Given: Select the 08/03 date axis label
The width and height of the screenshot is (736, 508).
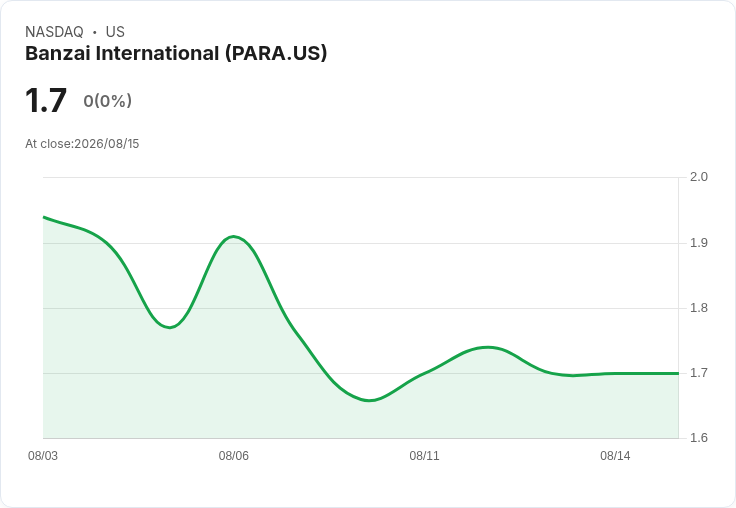Looking at the screenshot, I should click(x=43, y=456).
